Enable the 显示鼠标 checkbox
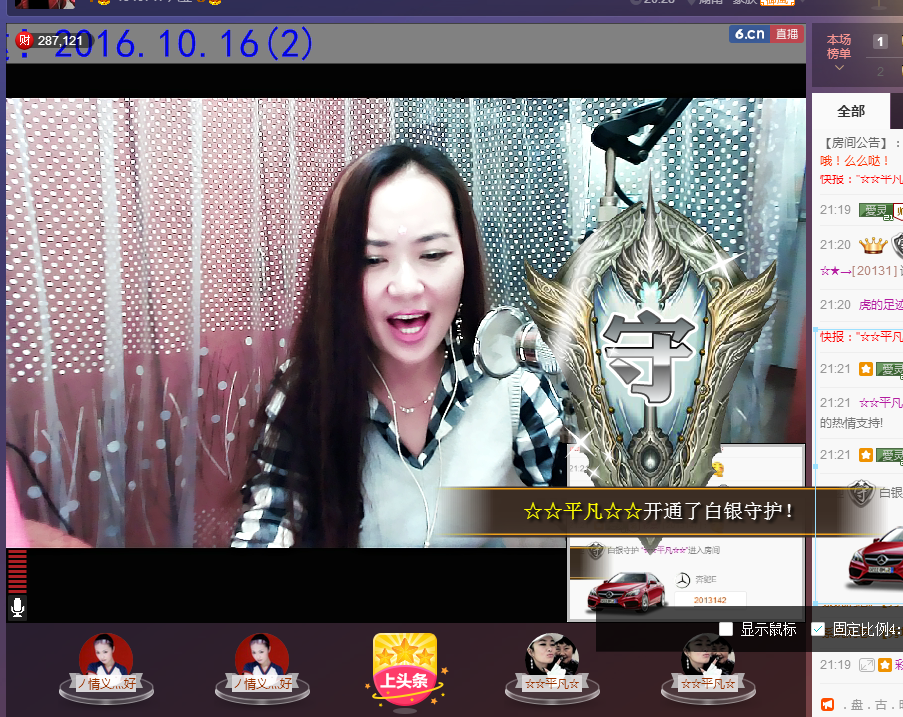The height and width of the screenshot is (717, 903). point(726,629)
